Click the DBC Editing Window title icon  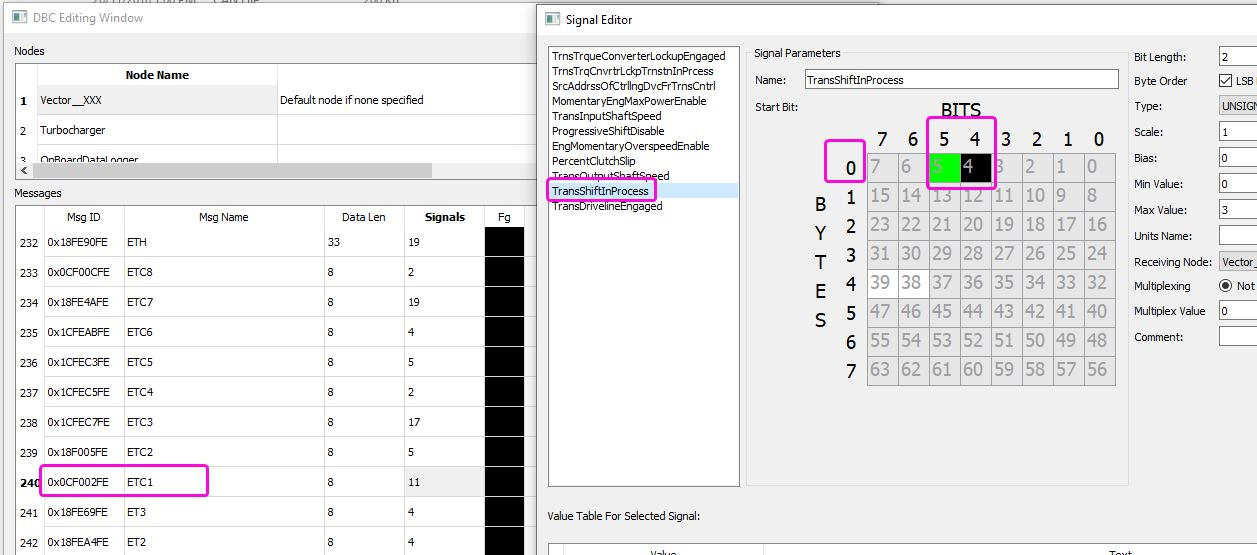19,17
